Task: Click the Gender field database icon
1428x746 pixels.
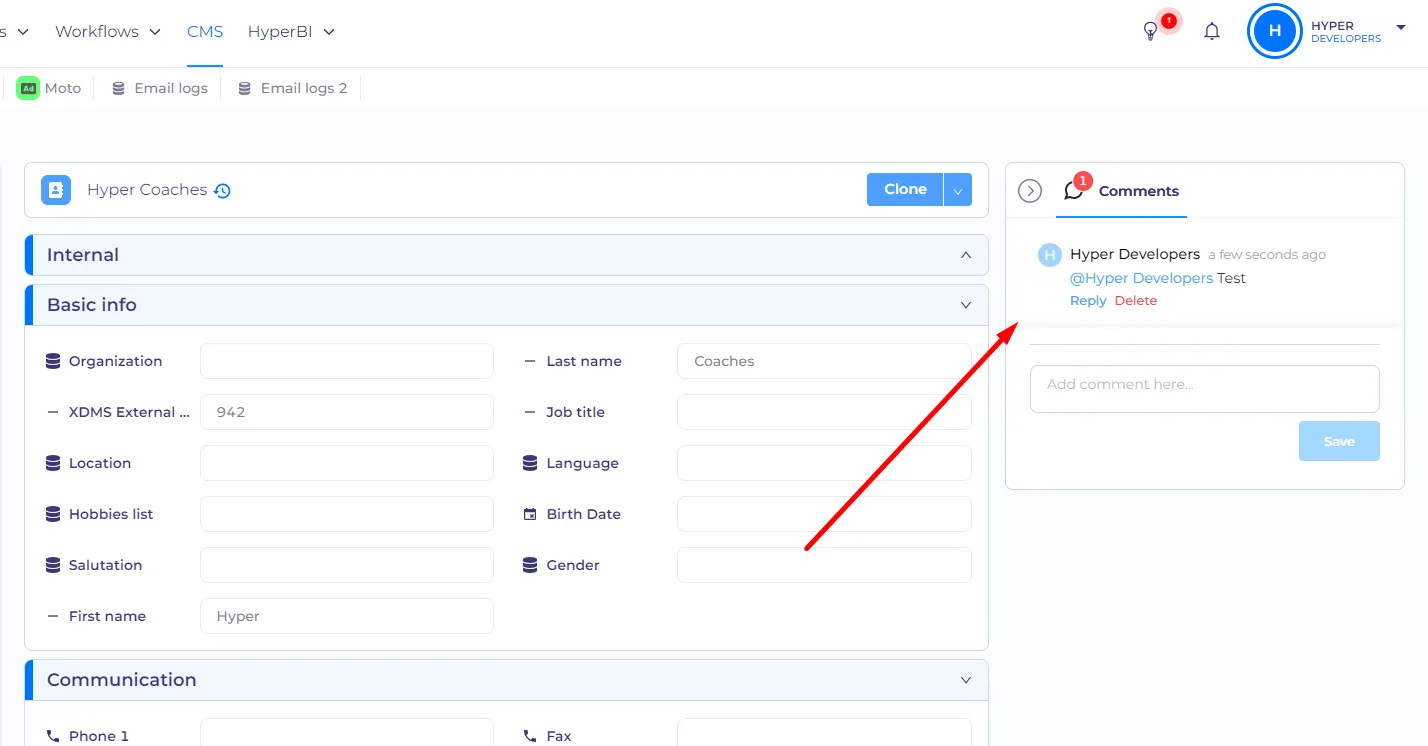Action: 530,565
